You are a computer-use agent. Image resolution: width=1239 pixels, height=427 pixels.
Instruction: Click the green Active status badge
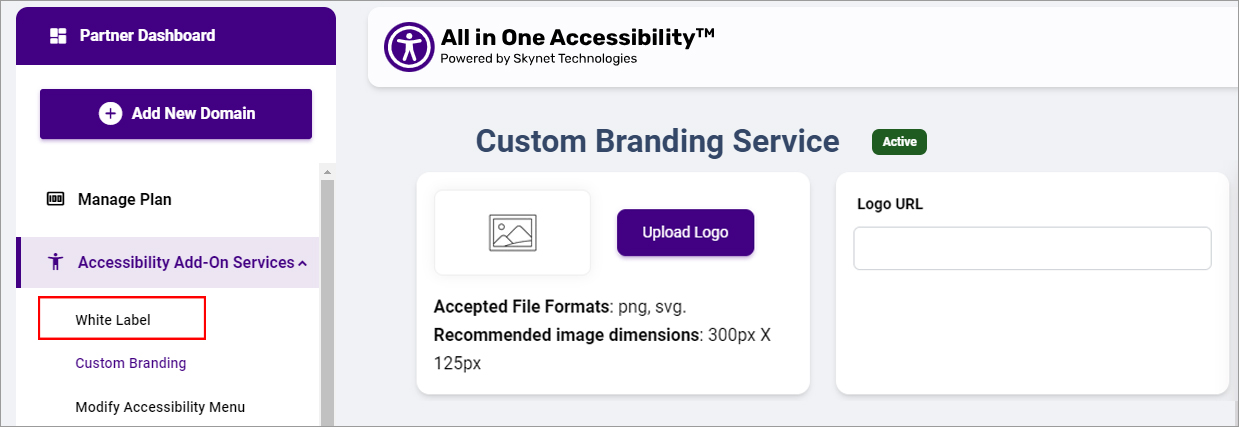pos(899,142)
